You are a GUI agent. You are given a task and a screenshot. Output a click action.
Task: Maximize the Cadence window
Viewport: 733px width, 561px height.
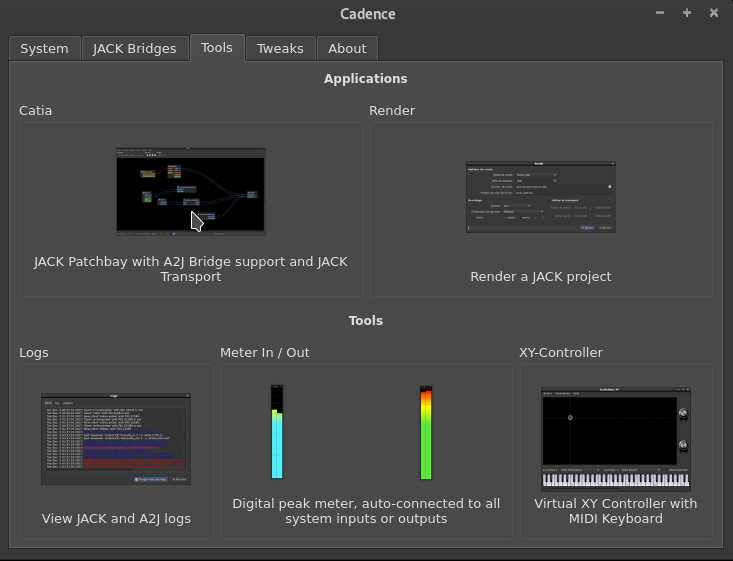[x=687, y=13]
